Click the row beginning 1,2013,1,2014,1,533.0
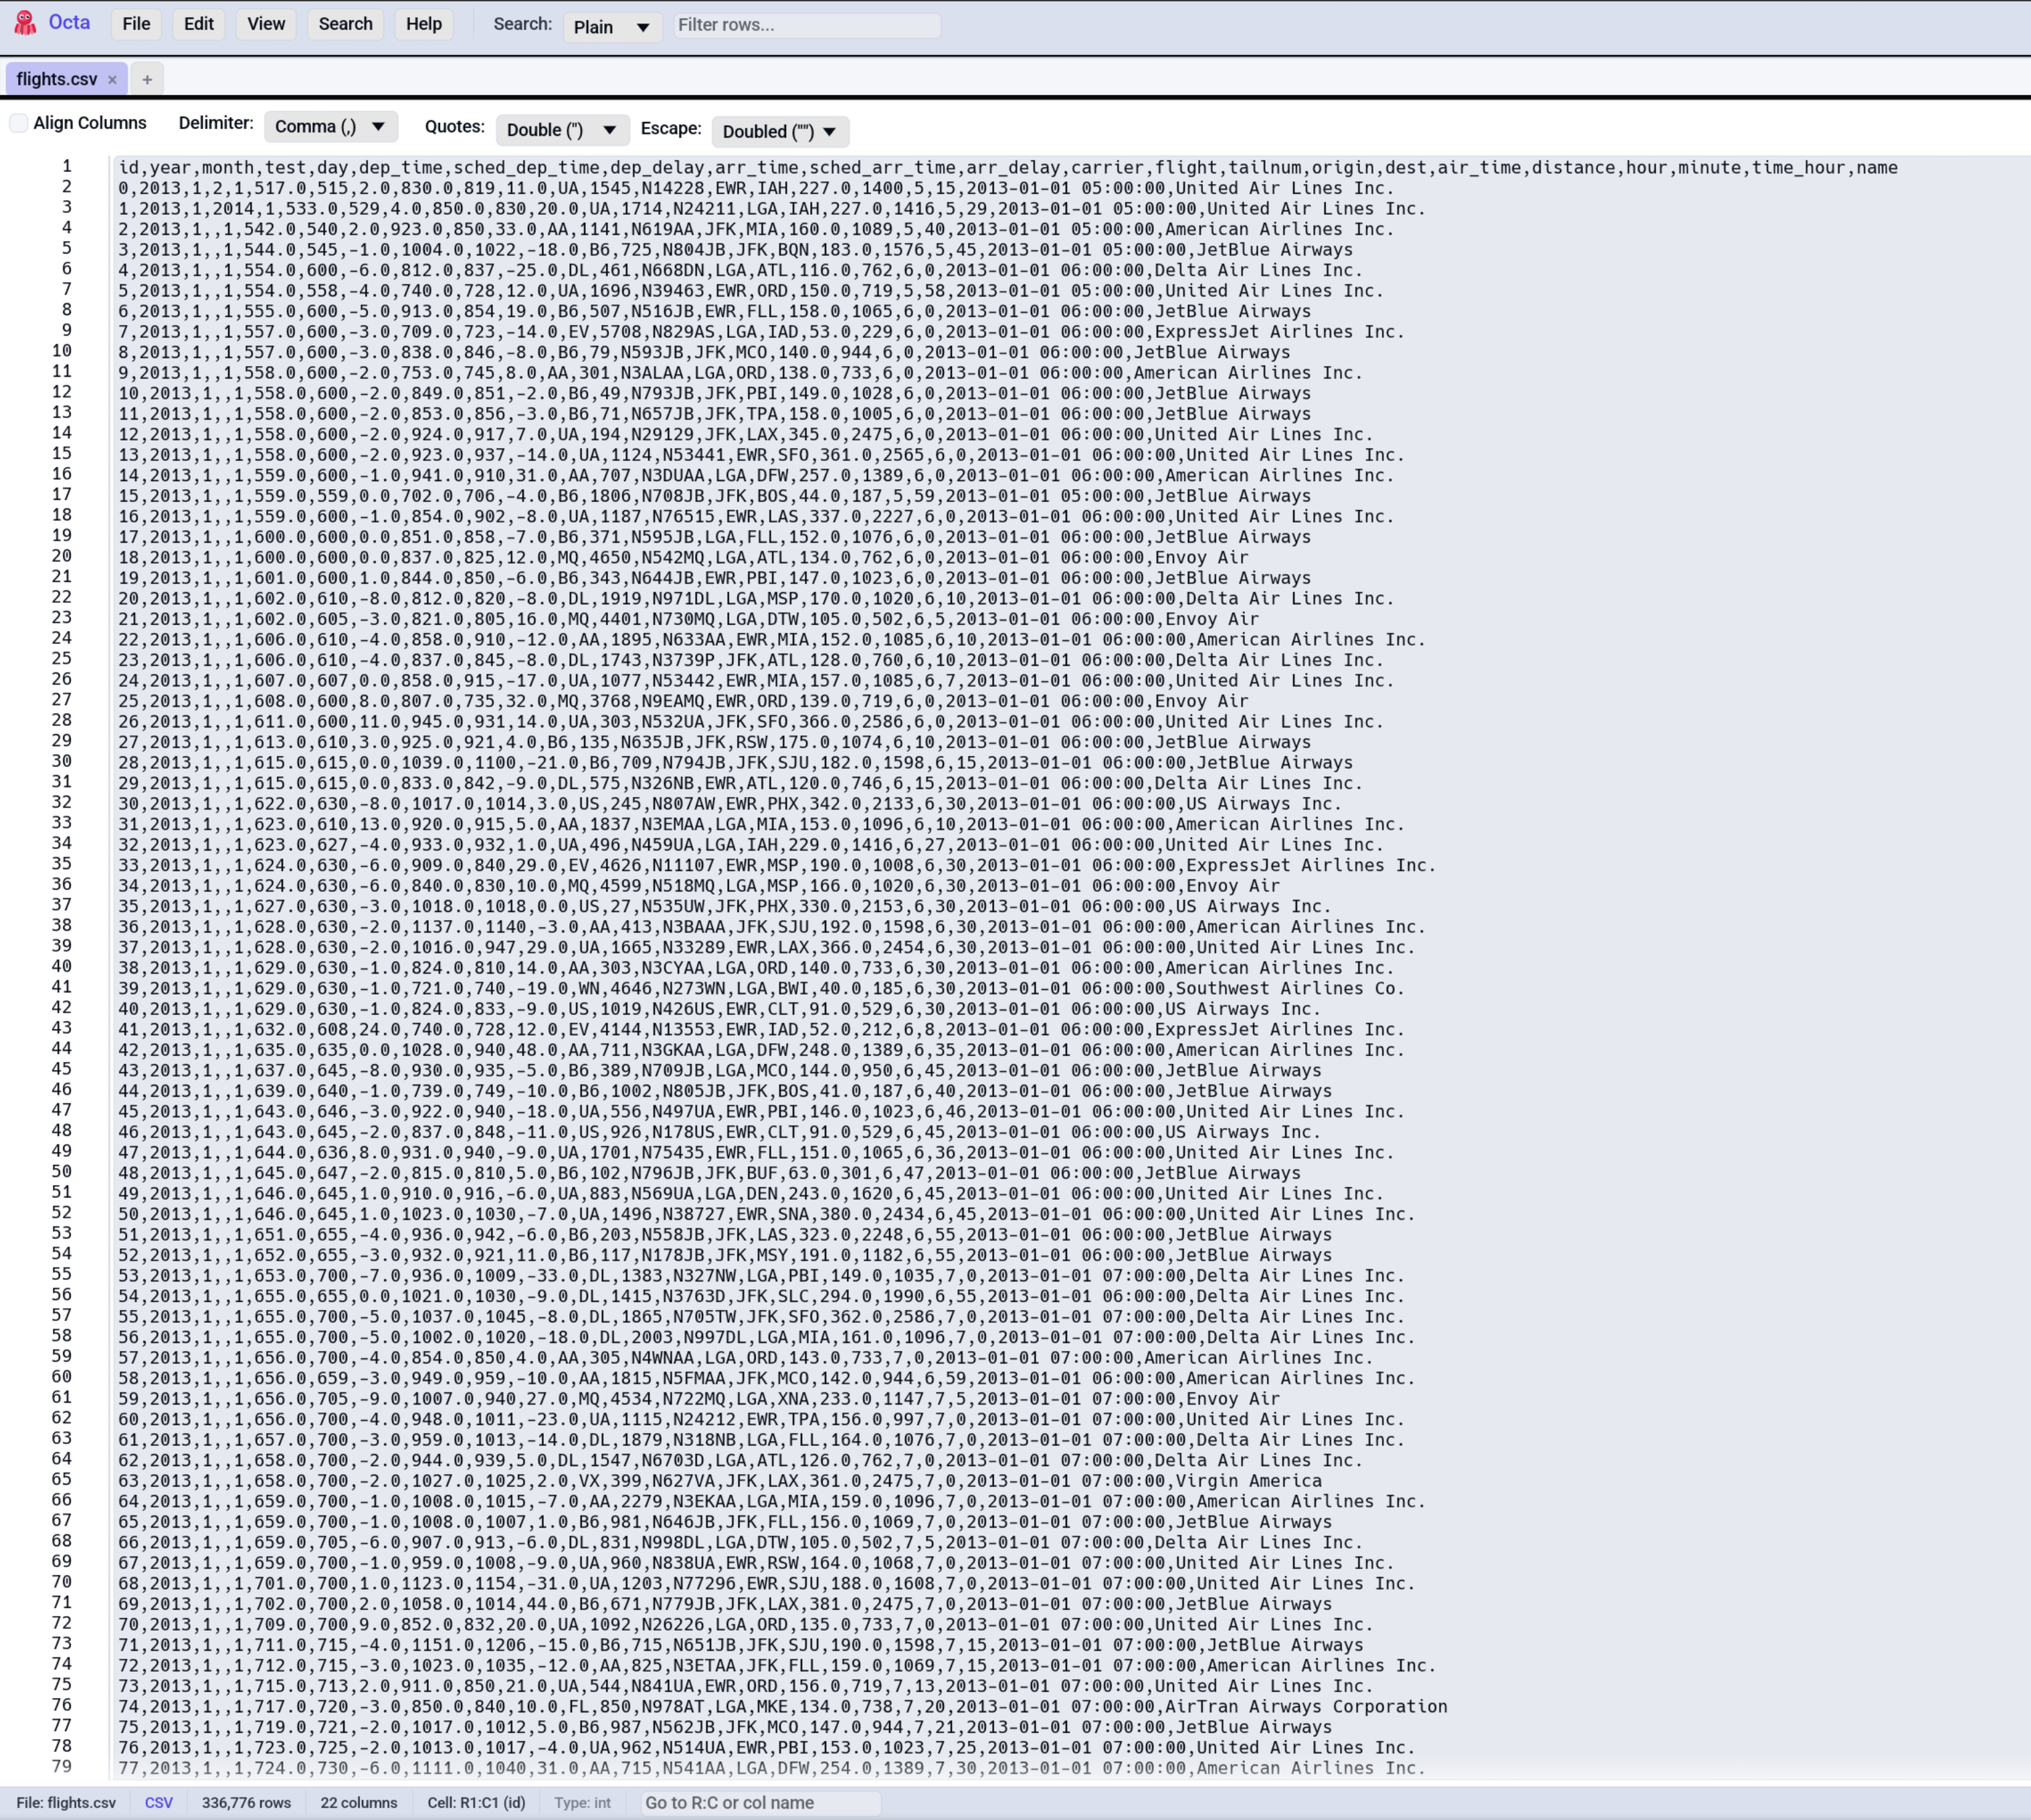This screenshot has width=2031, height=1820. pos(772,209)
